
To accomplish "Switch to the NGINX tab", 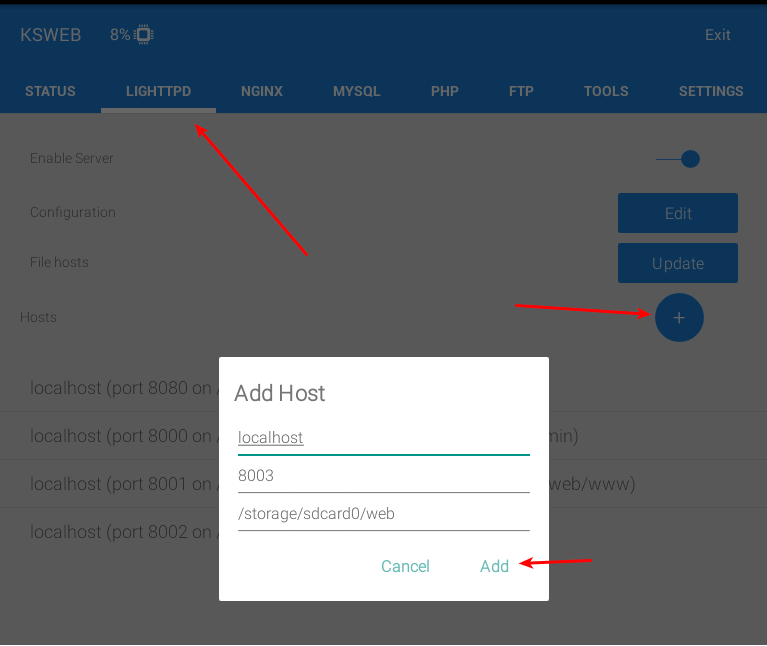I will (262, 91).
